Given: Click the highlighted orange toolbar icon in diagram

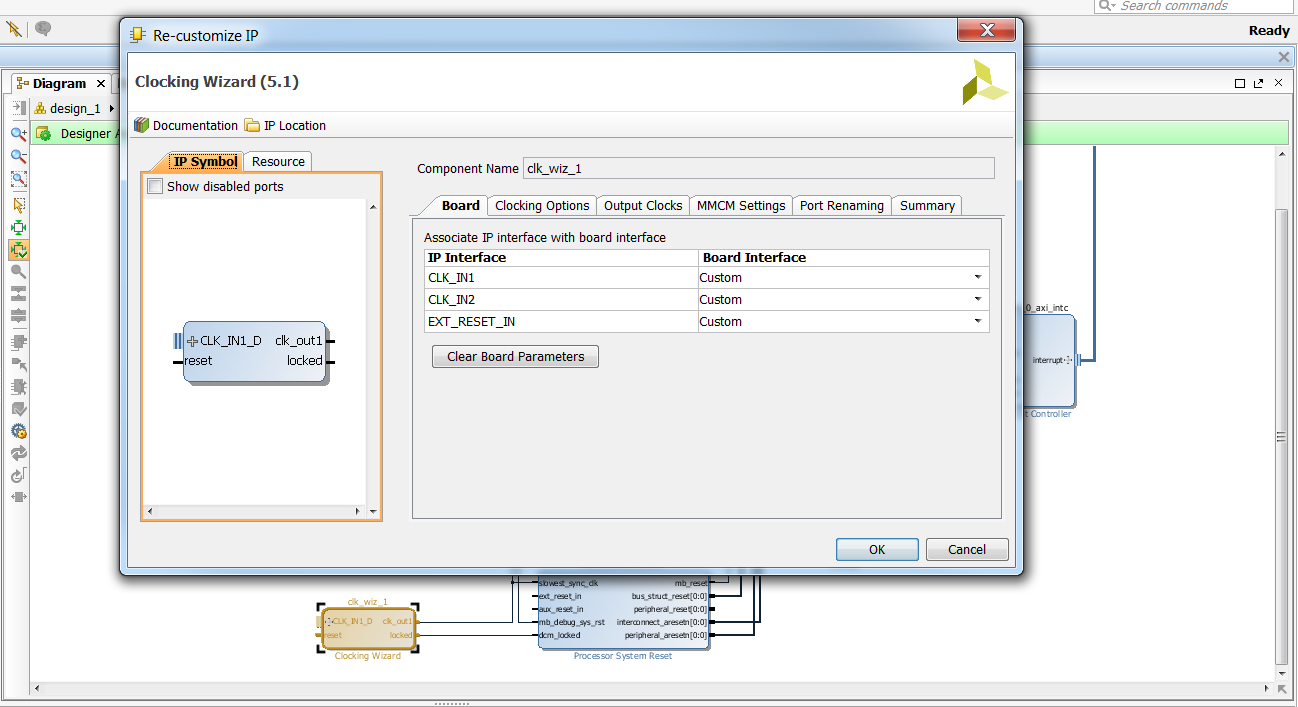Looking at the screenshot, I should pyautogui.click(x=18, y=249).
